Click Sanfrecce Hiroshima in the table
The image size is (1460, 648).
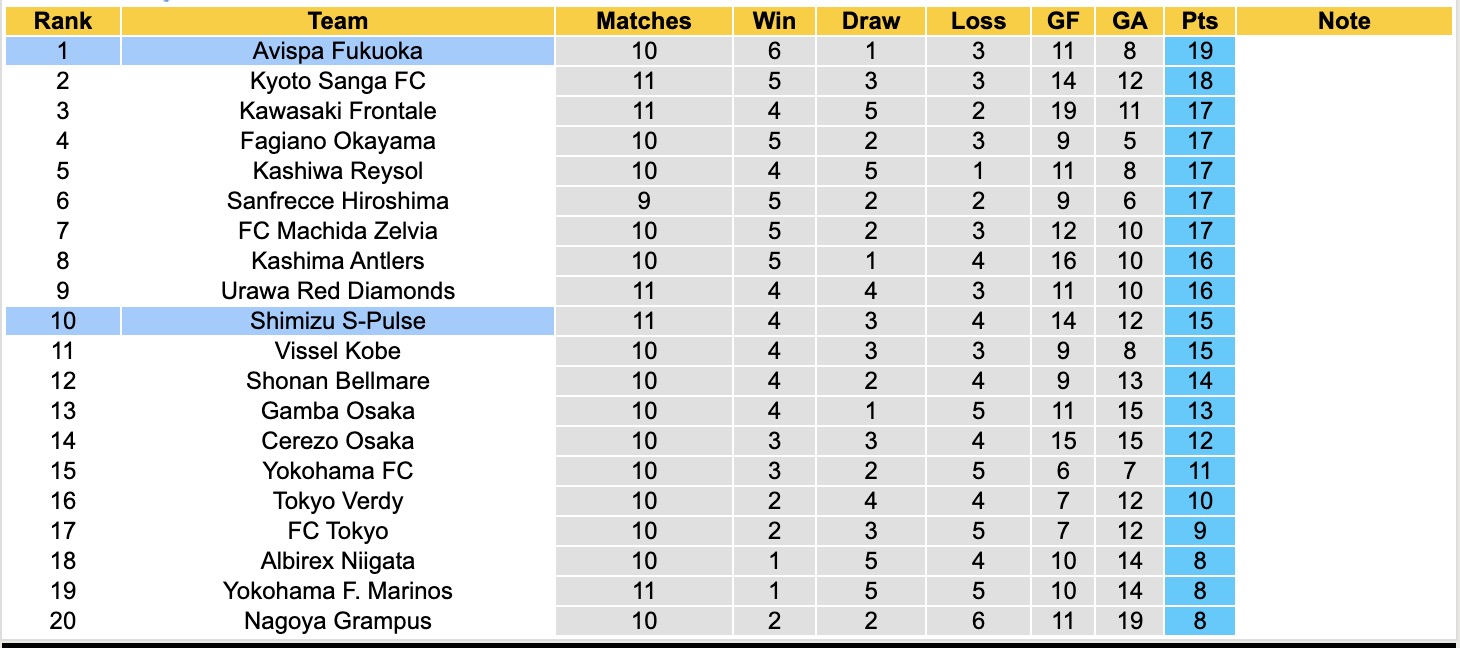click(x=338, y=201)
